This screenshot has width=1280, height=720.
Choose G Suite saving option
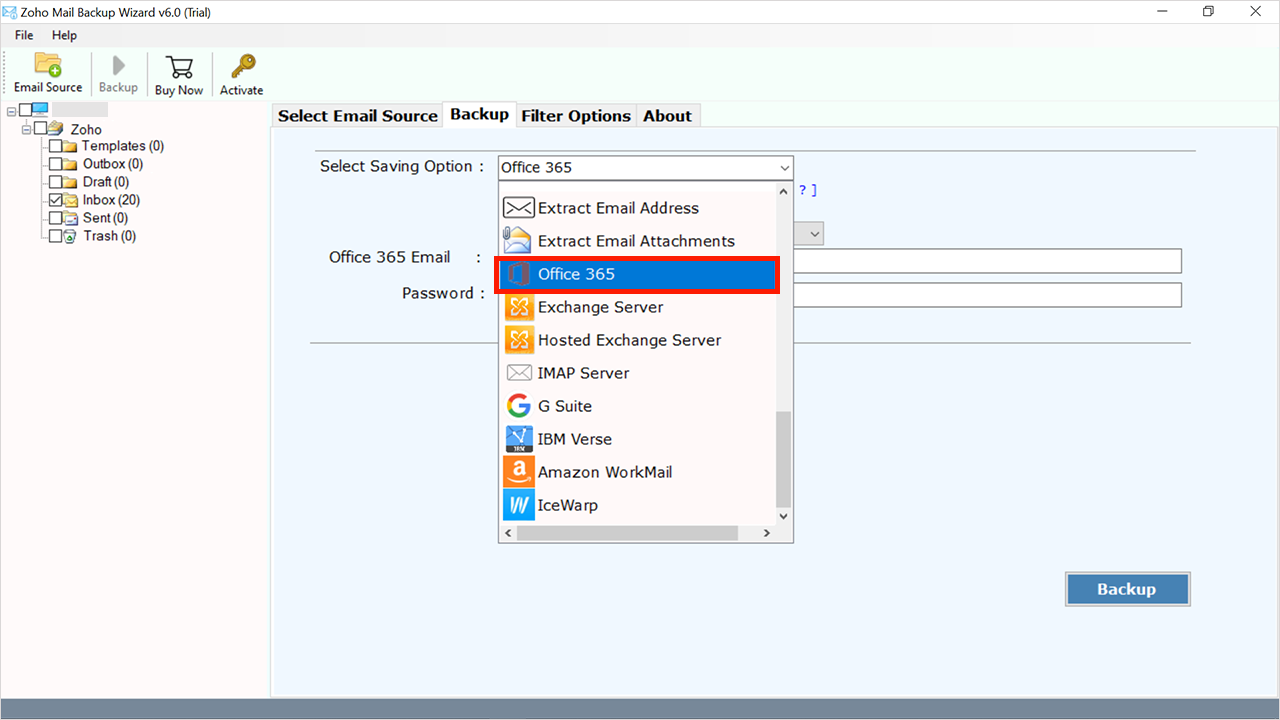click(637, 406)
